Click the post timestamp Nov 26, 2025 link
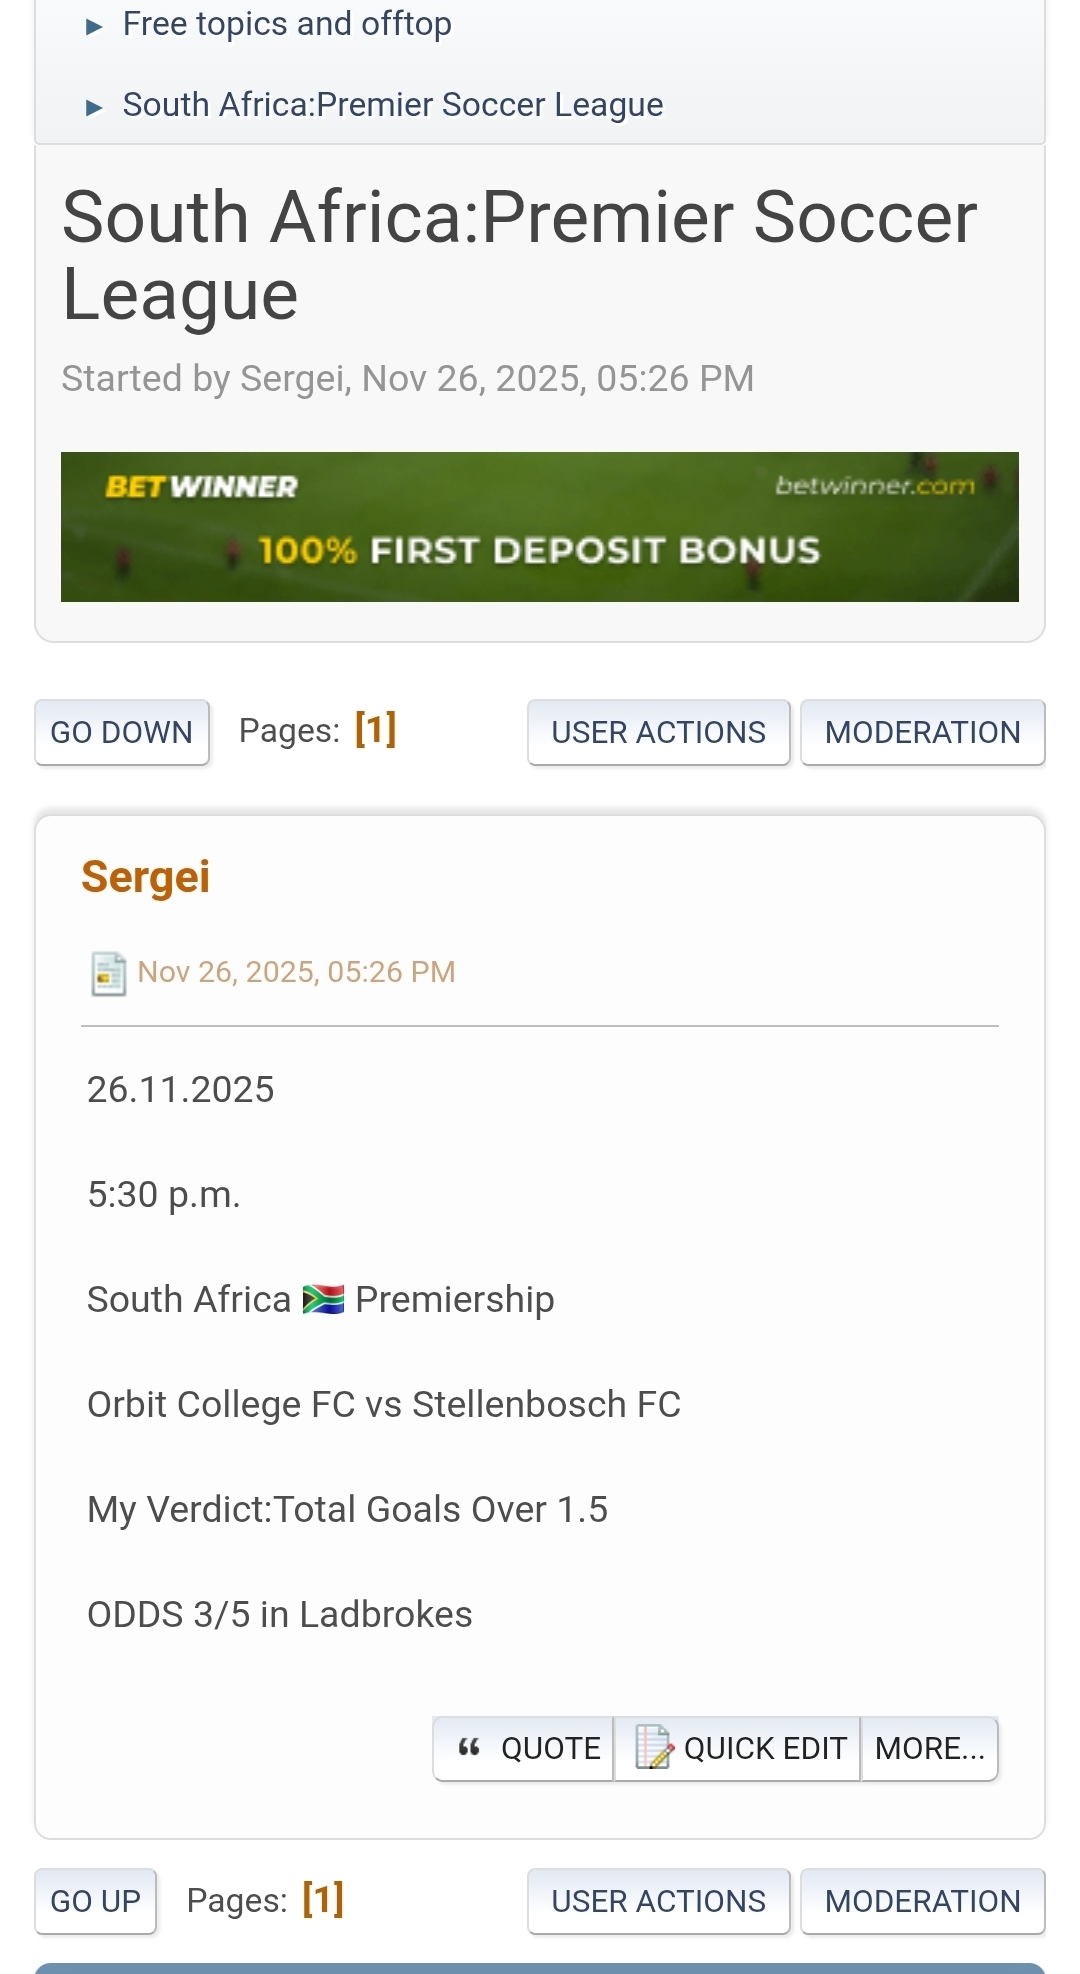The image size is (1080, 1974). (x=296, y=972)
